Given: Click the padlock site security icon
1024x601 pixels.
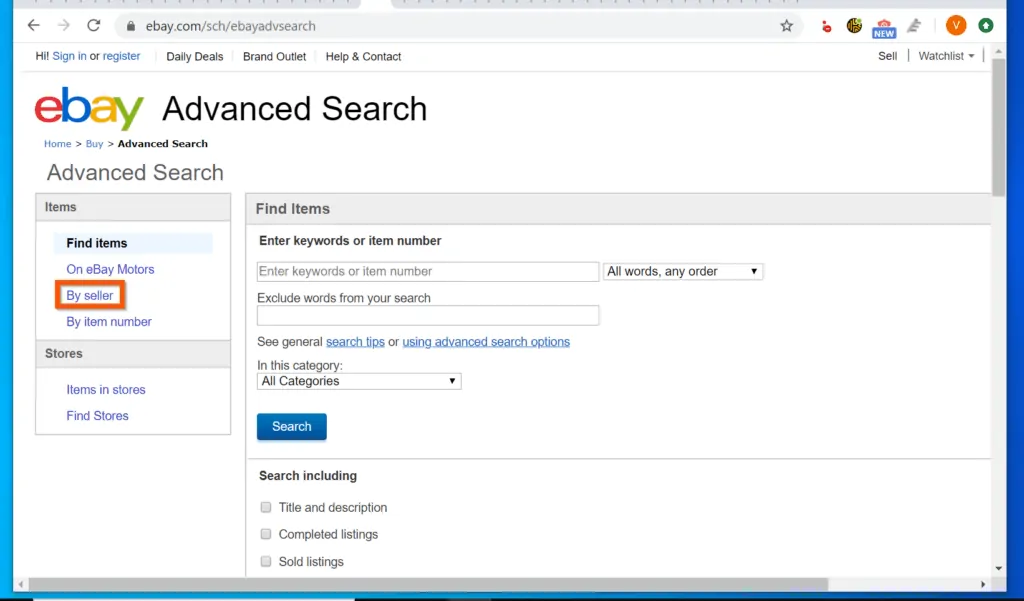Looking at the screenshot, I should click(131, 26).
